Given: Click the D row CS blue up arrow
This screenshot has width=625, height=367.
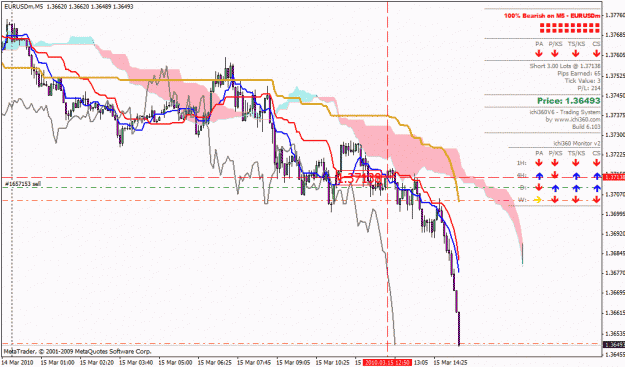Looking at the screenshot, I should point(596,187).
